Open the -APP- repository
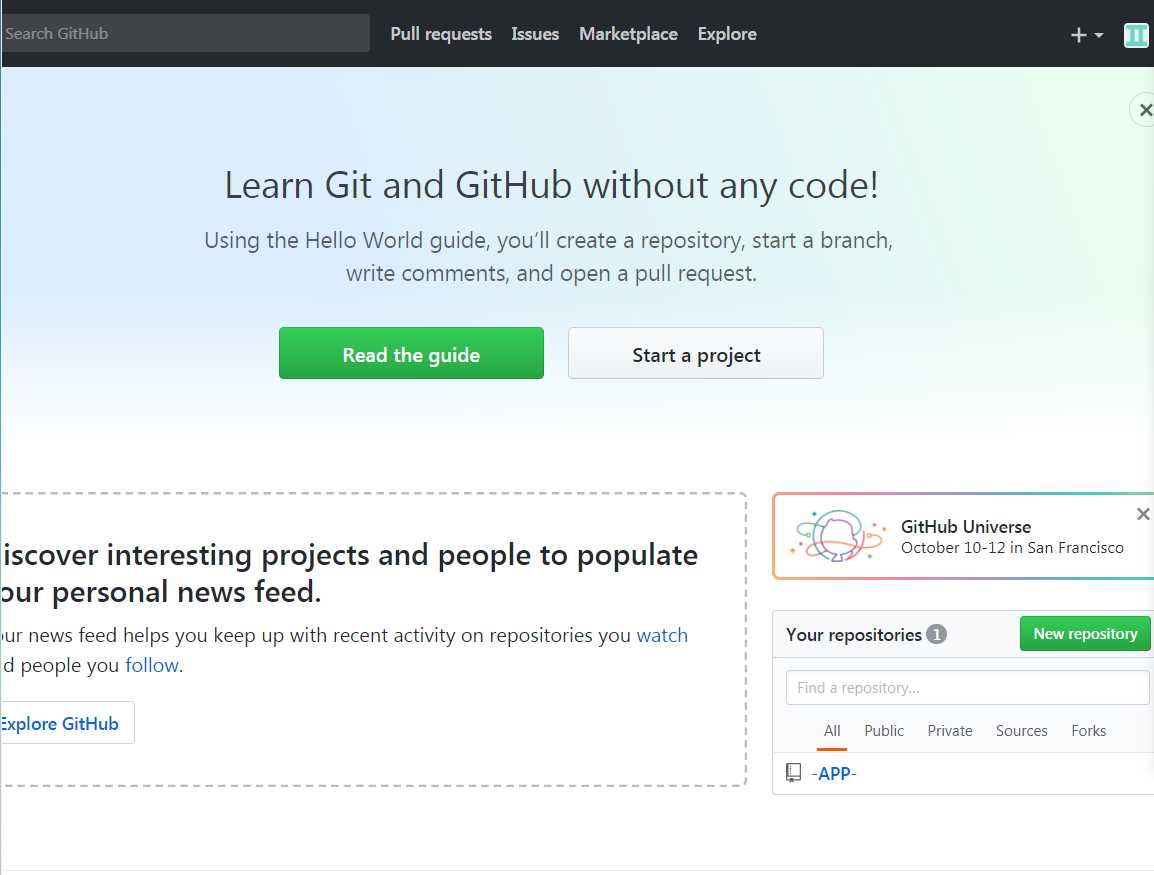1154x875 pixels. click(x=834, y=773)
